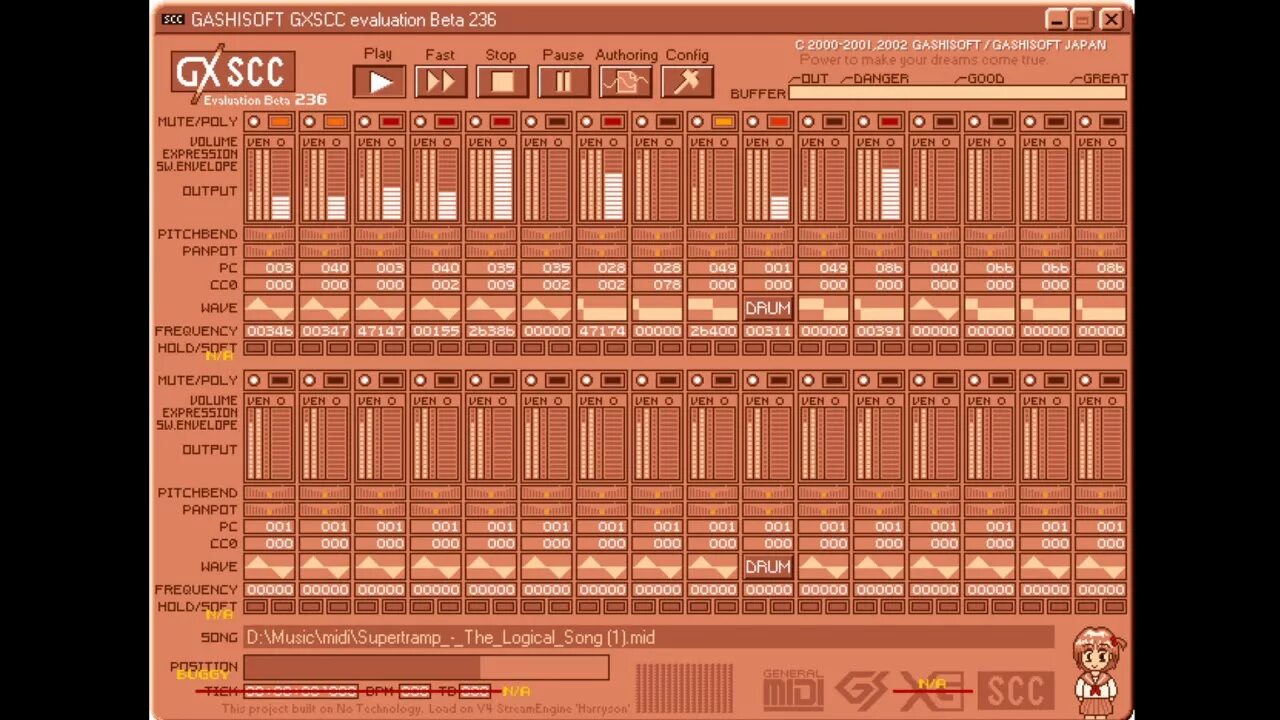Image resolution: width=1280 pixels, height=720 pixels.
Task: Click wave shape above frequency 00155
Action: 436,308
